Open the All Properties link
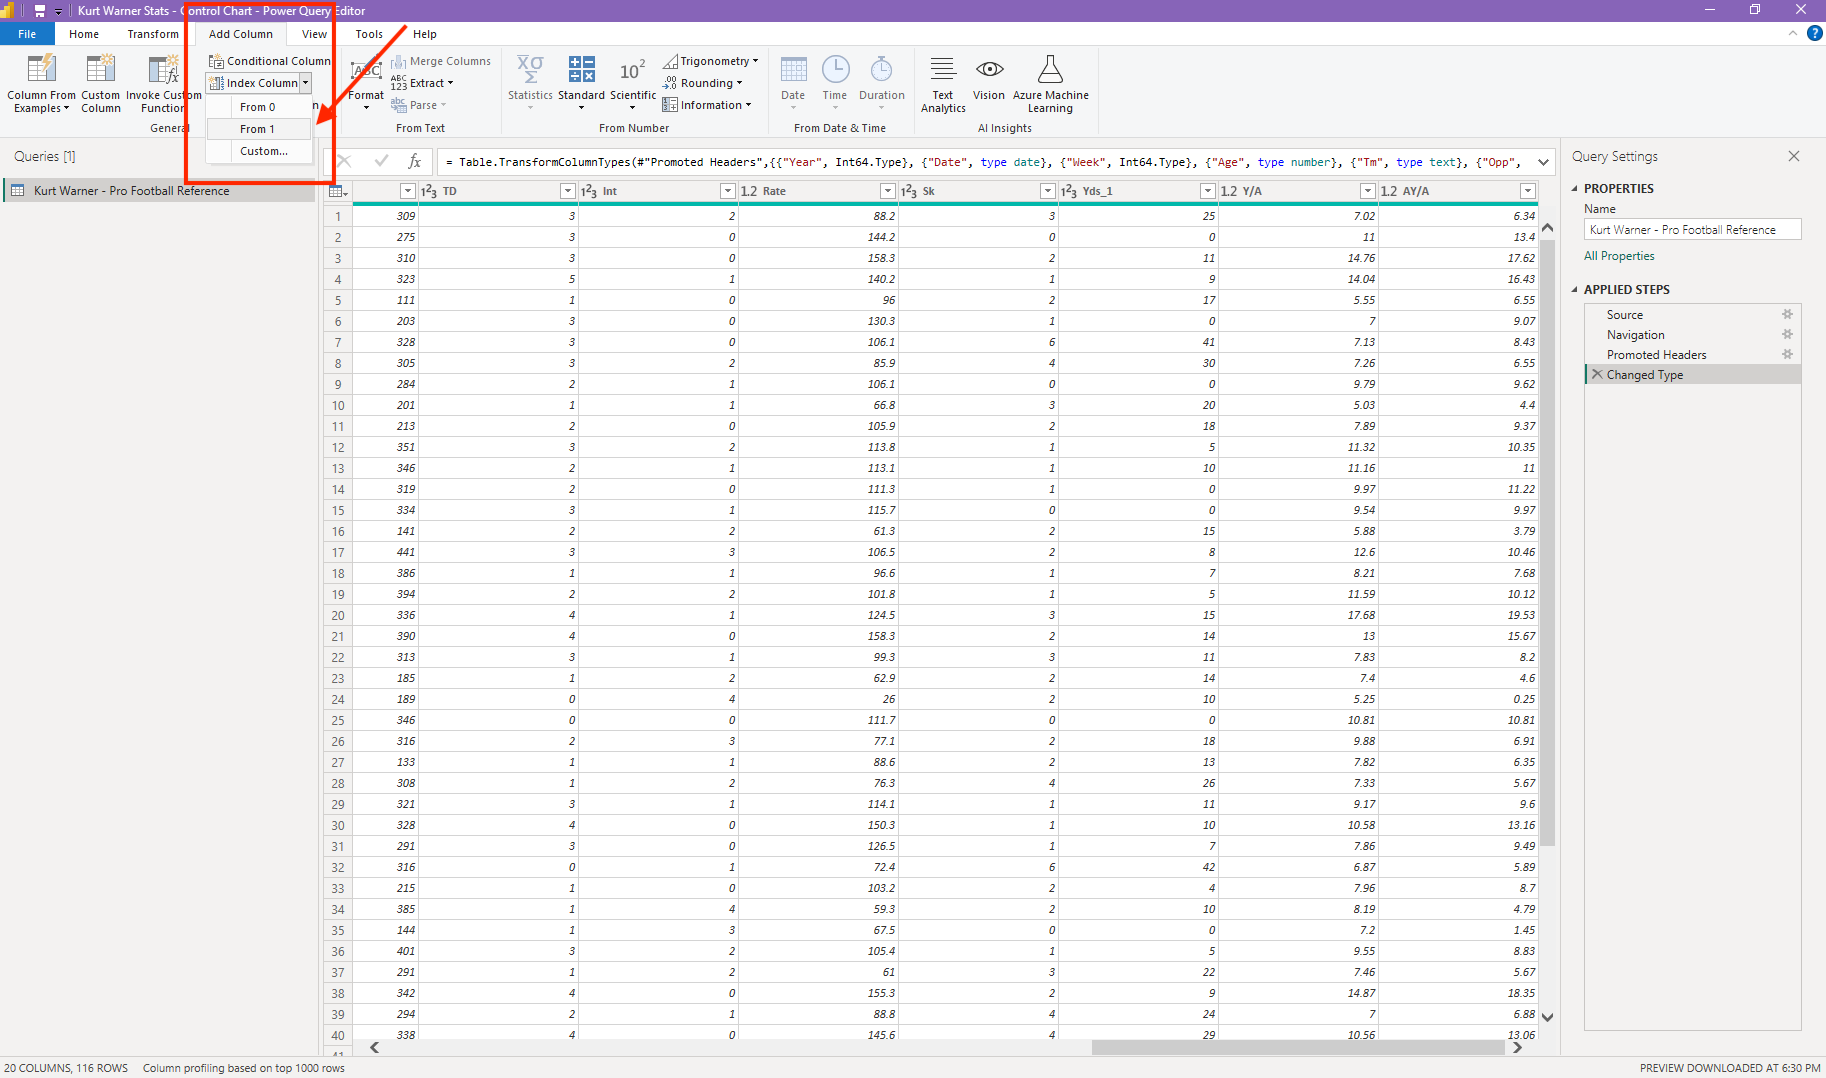 point(1619,256)
